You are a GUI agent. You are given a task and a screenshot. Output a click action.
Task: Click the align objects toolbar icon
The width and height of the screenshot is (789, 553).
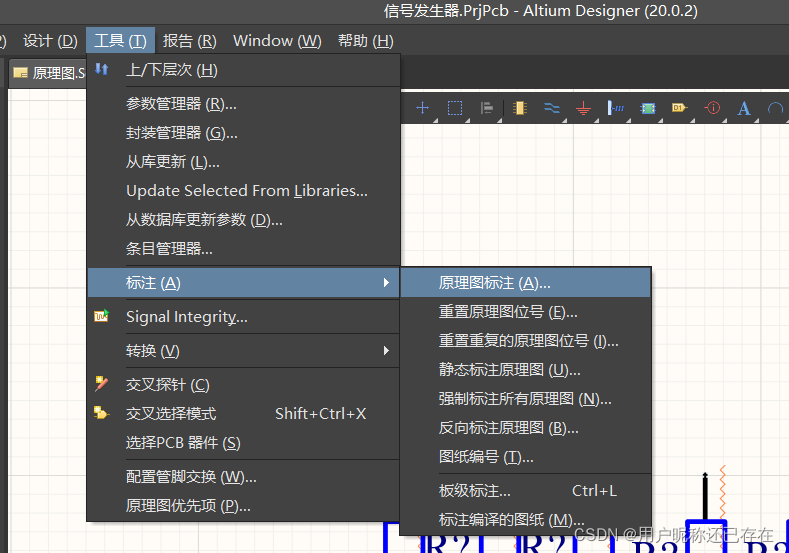[x=487, y=108]
